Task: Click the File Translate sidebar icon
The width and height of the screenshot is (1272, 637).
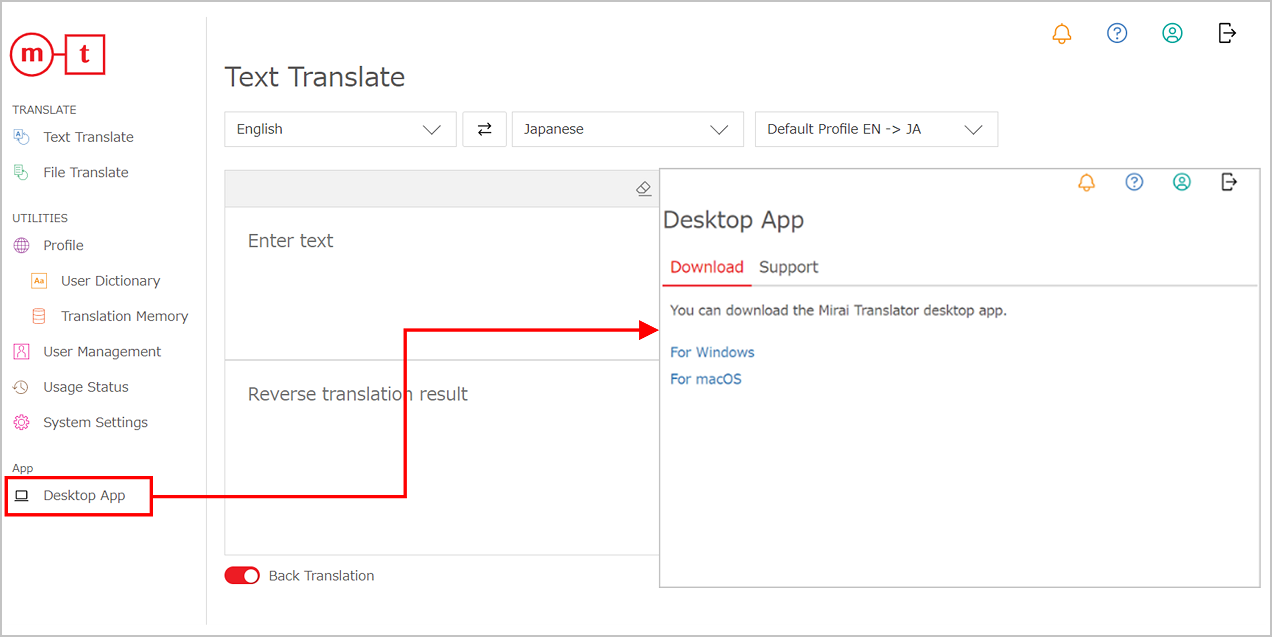Action: pyautogui.click(x=21, y=172)
